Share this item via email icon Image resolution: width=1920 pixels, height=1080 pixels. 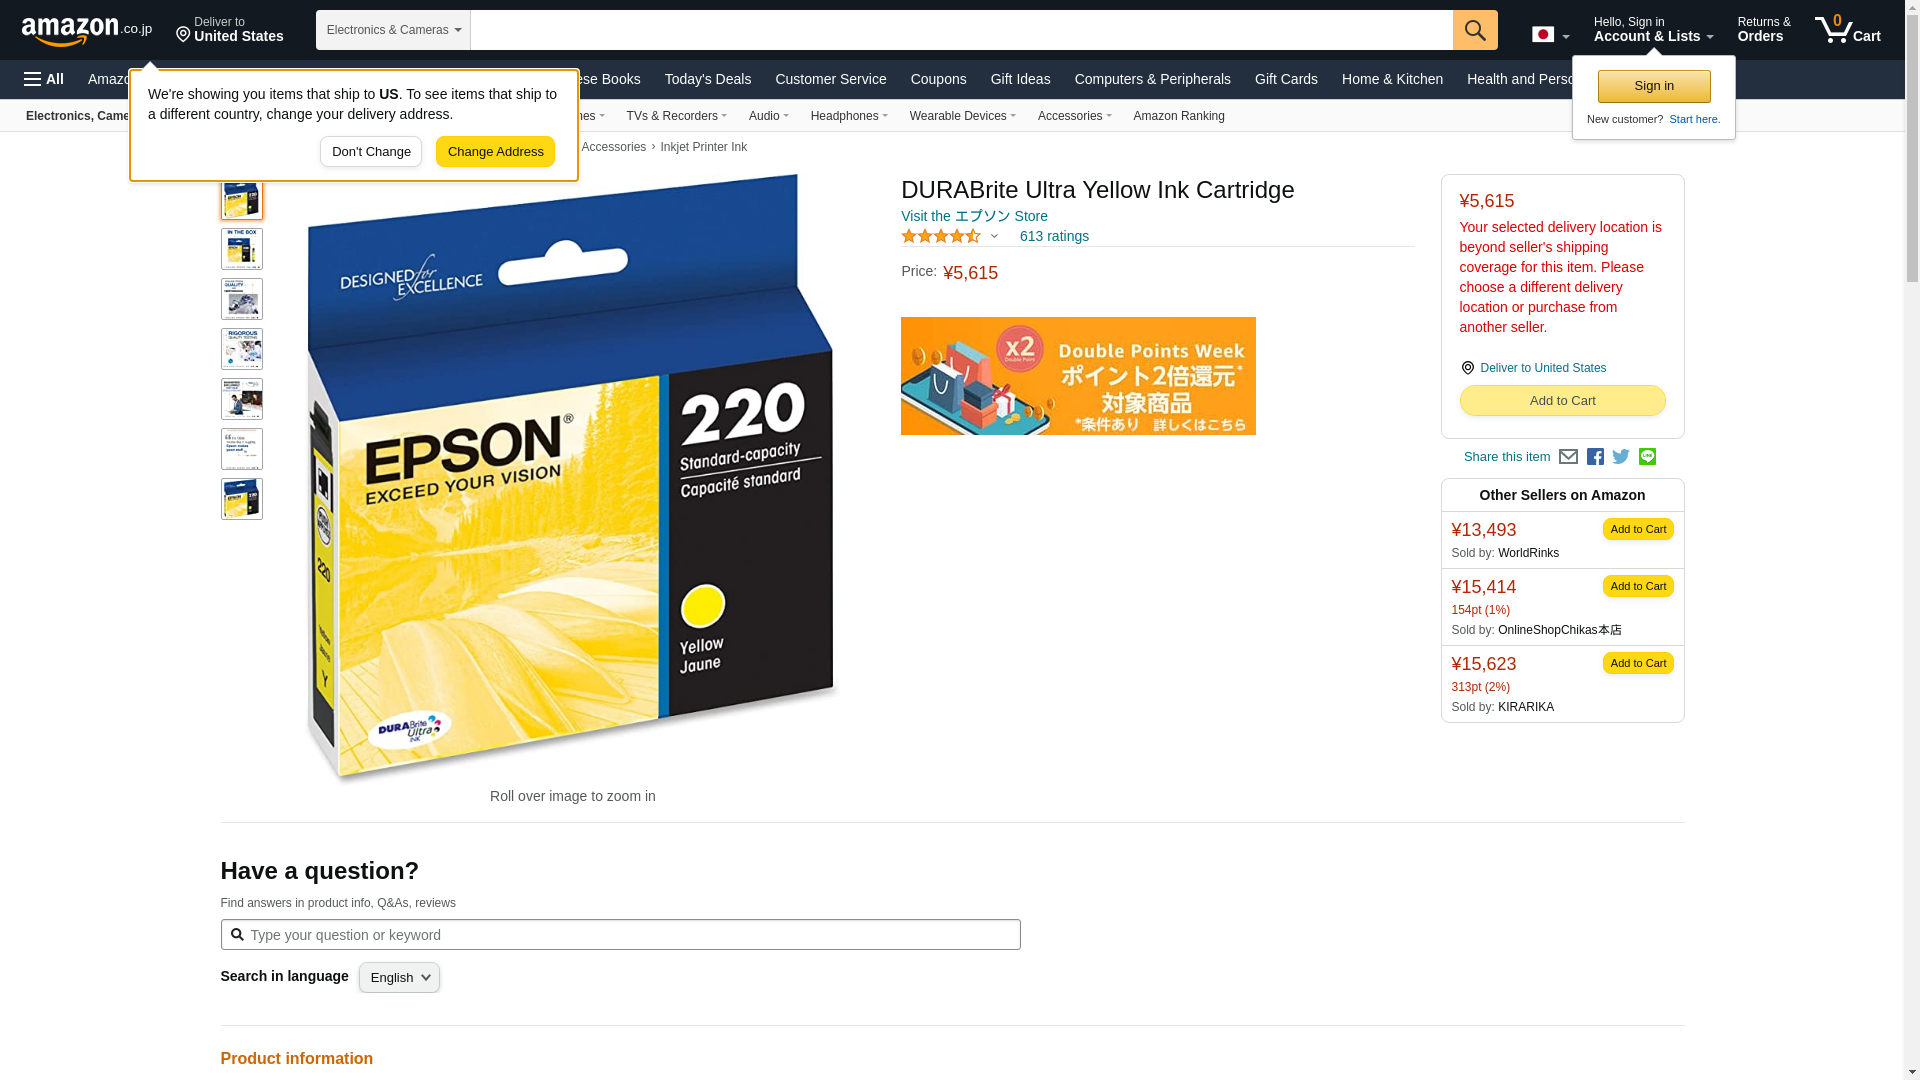click(x=1568, y=457)
